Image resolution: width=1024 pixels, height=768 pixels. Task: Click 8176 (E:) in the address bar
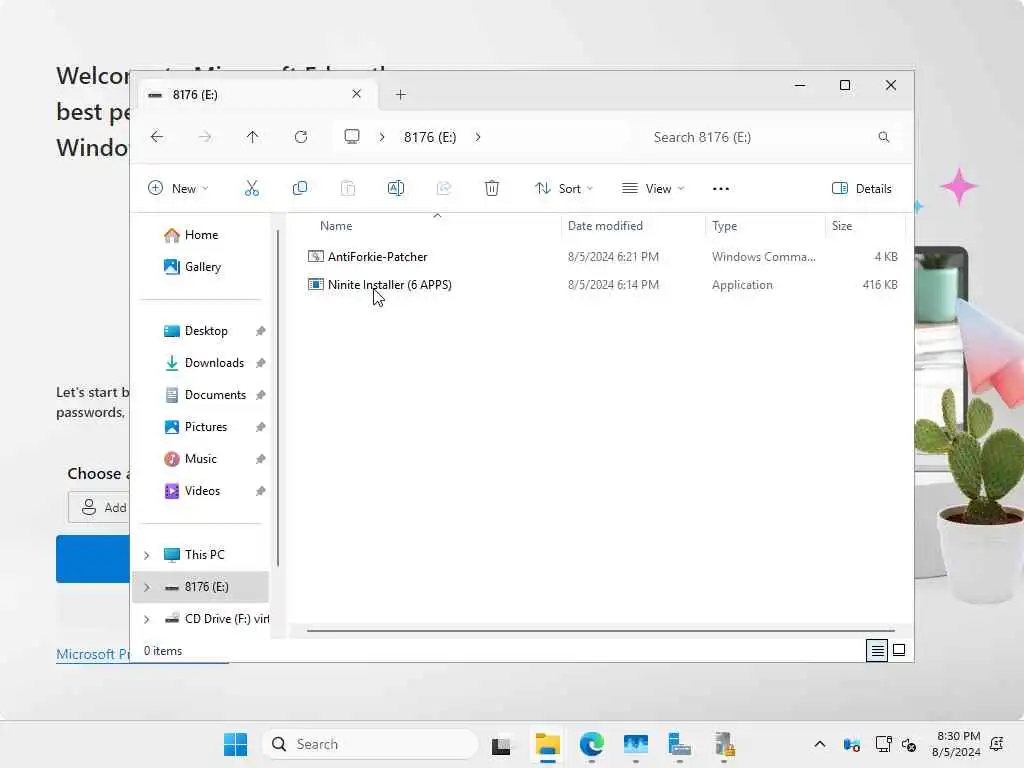point(430,137)
